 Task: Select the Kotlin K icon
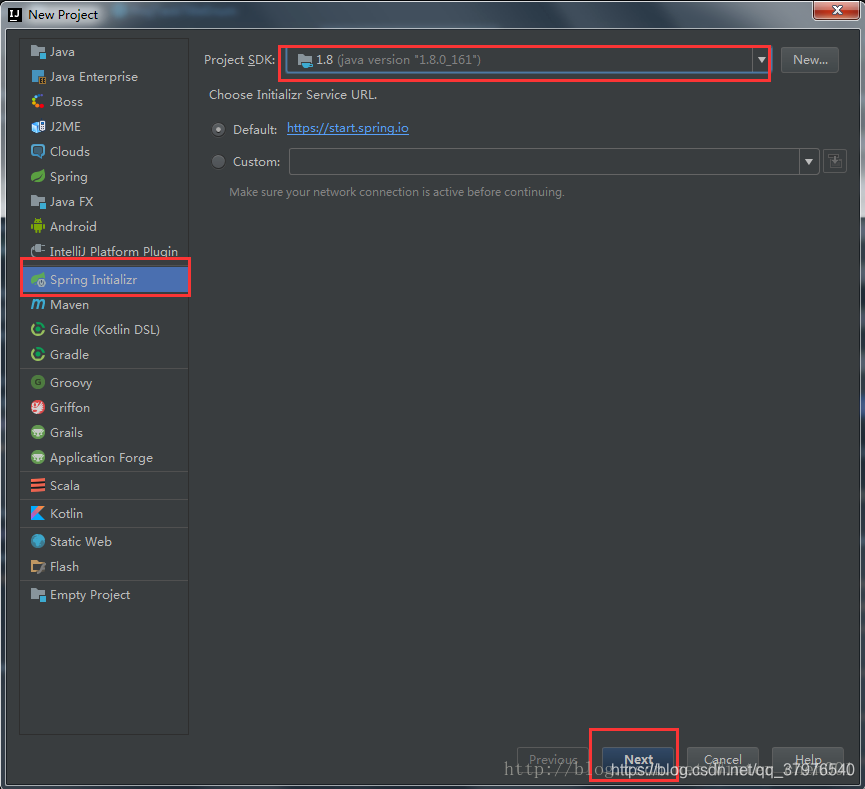click(38, 514)
